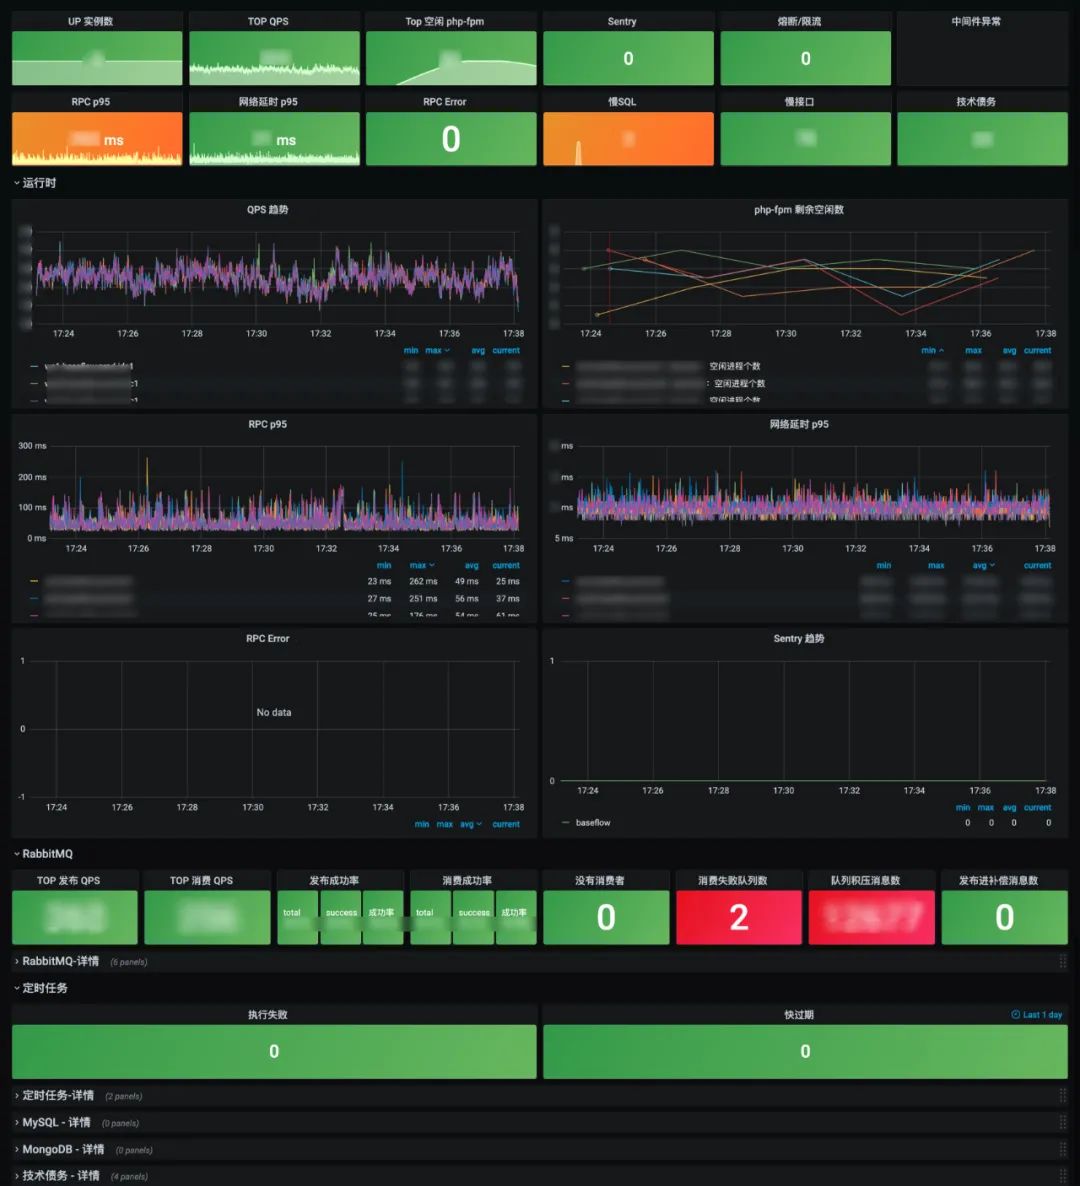Open the 技术债务 stat panel title

976,101
